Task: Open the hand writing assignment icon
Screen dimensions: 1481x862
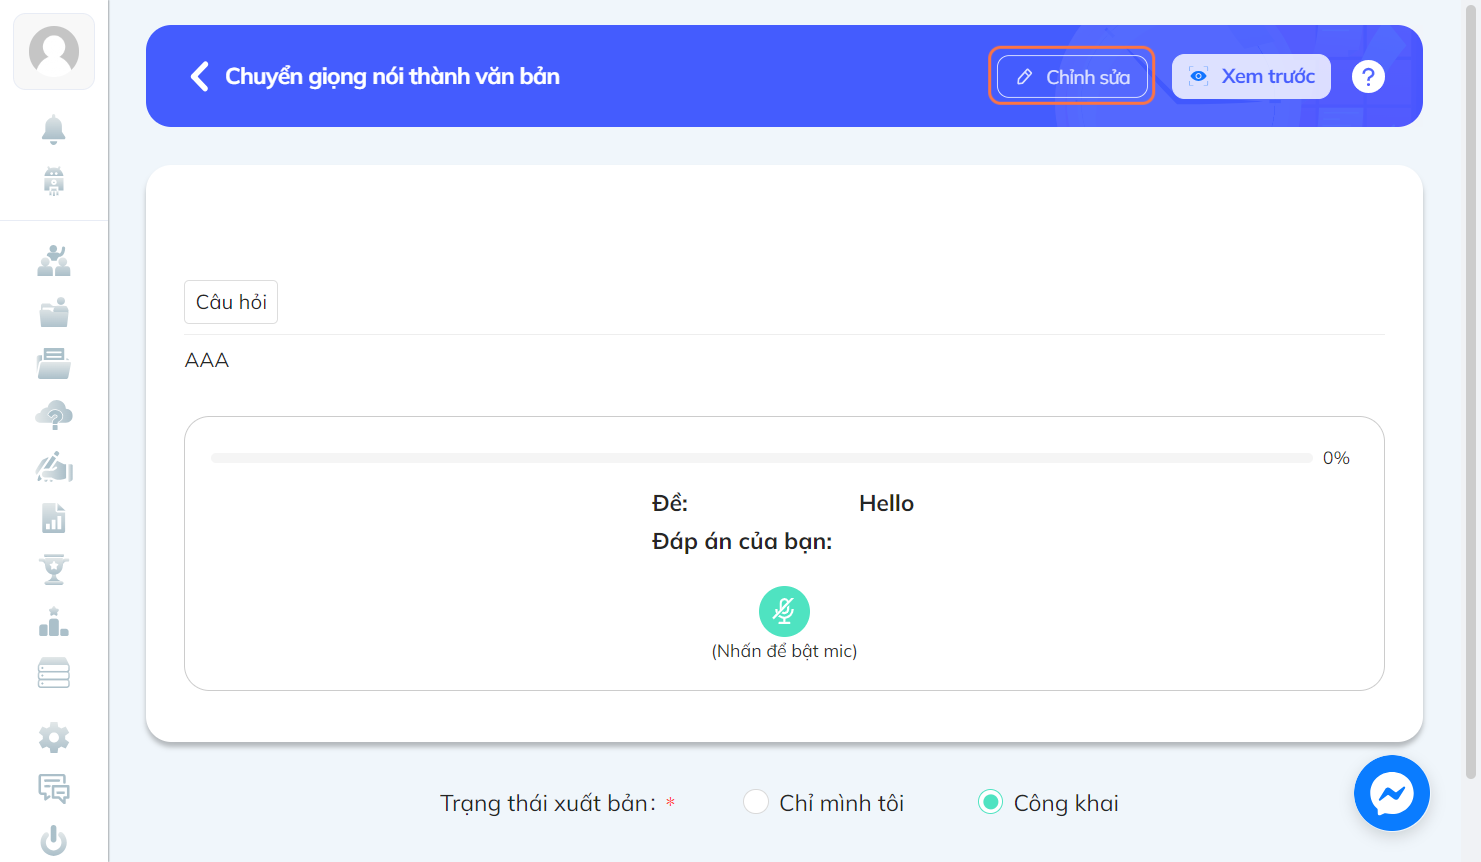Action: click(54, 467)
